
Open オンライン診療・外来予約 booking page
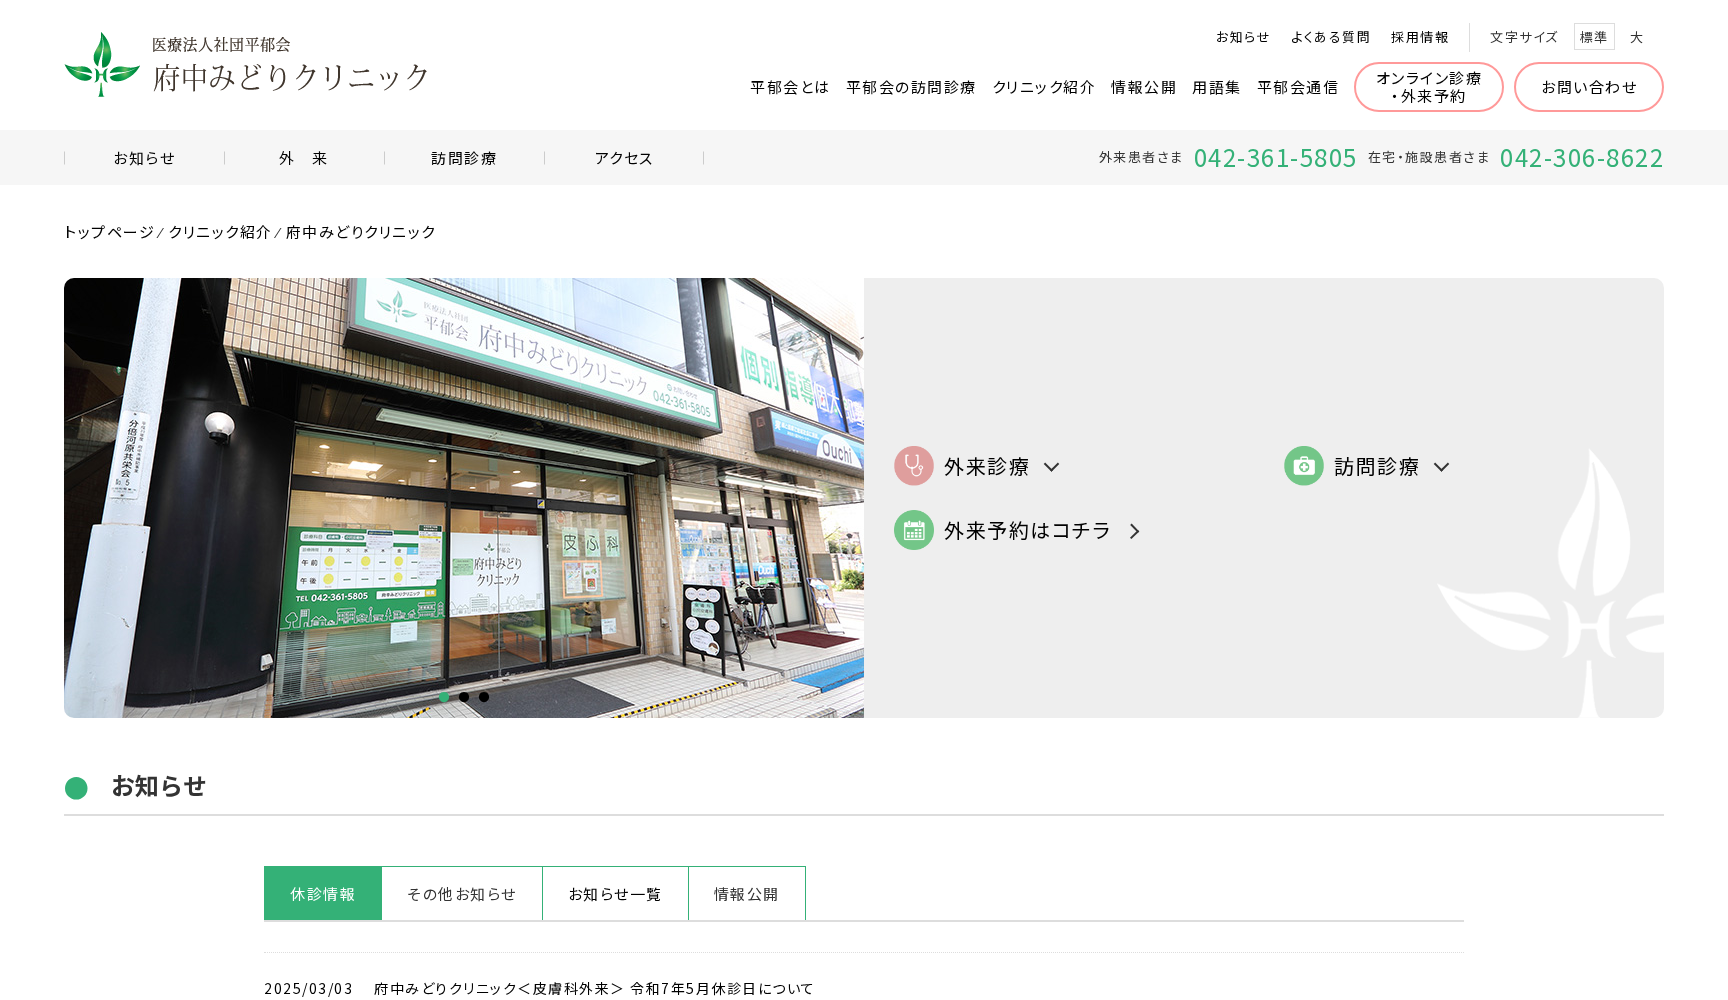coord(1428,87)
